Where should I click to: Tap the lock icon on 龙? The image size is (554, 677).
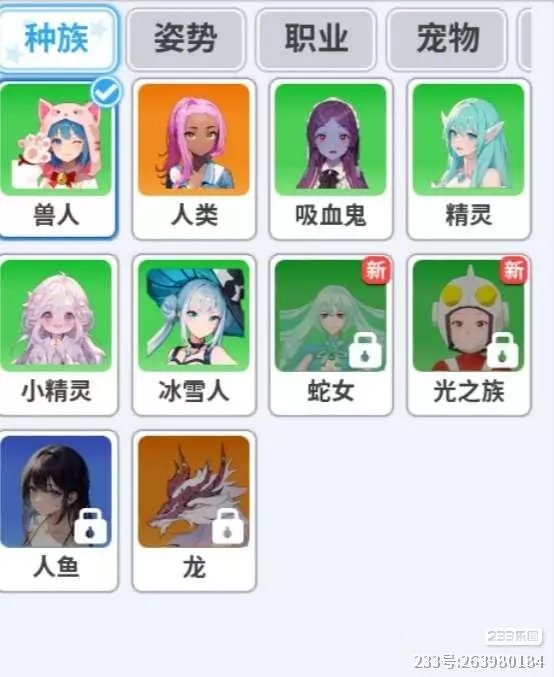click(228, 526)
